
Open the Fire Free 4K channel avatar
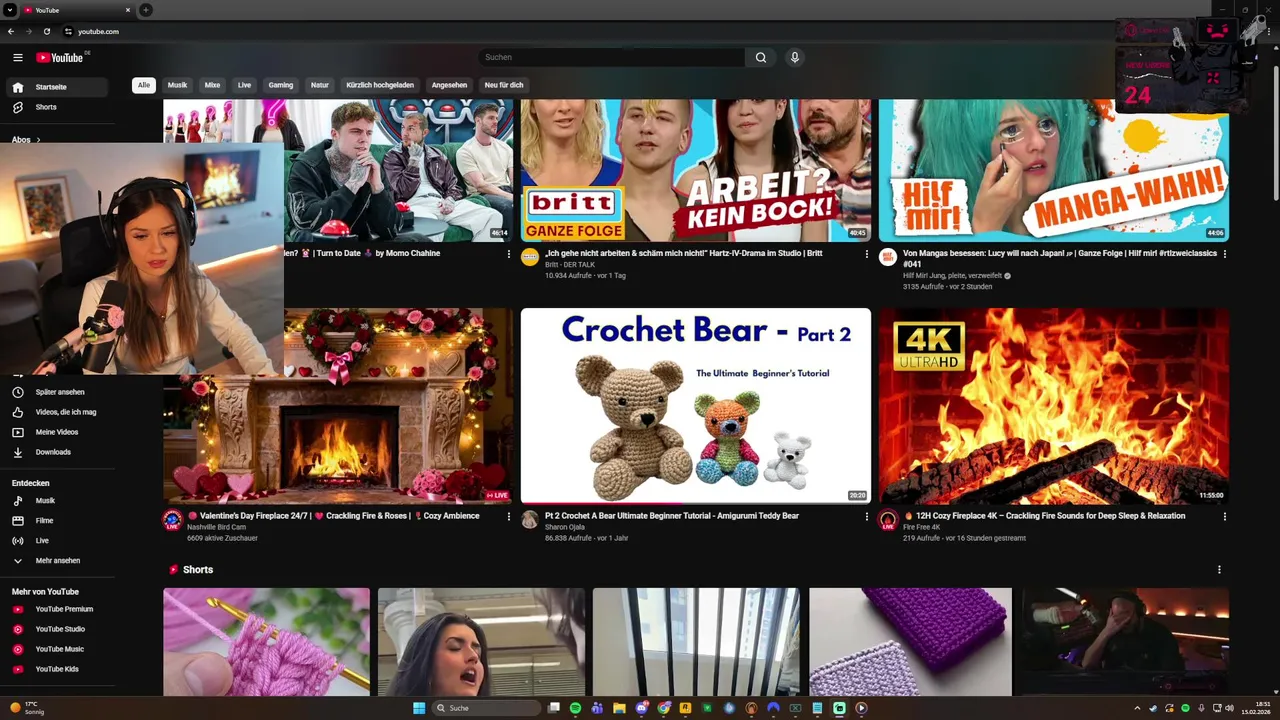888,520
